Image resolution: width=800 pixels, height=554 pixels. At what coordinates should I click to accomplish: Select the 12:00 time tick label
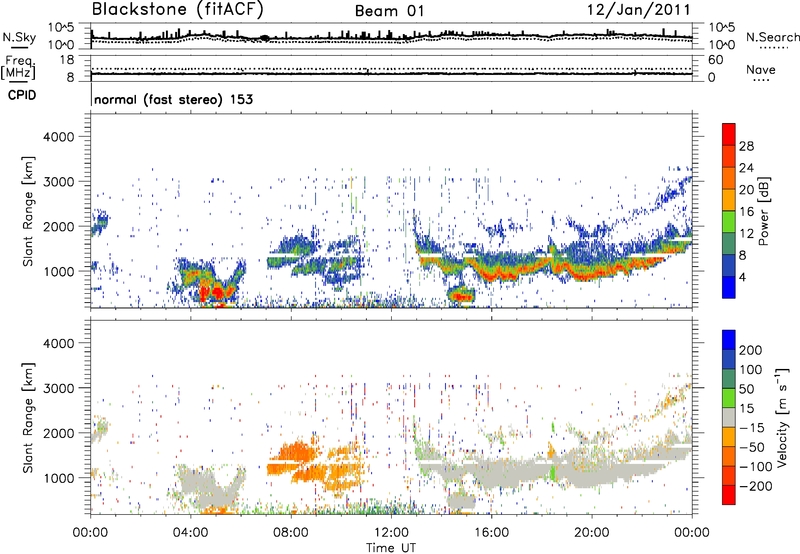coord(391,533)
